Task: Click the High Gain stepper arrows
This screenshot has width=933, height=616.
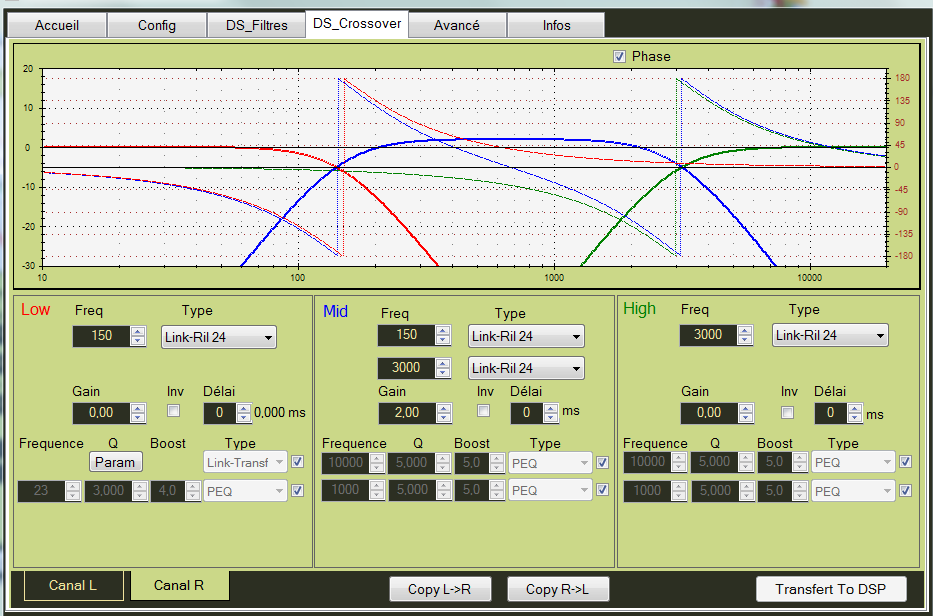Action: tap(746, 414)
